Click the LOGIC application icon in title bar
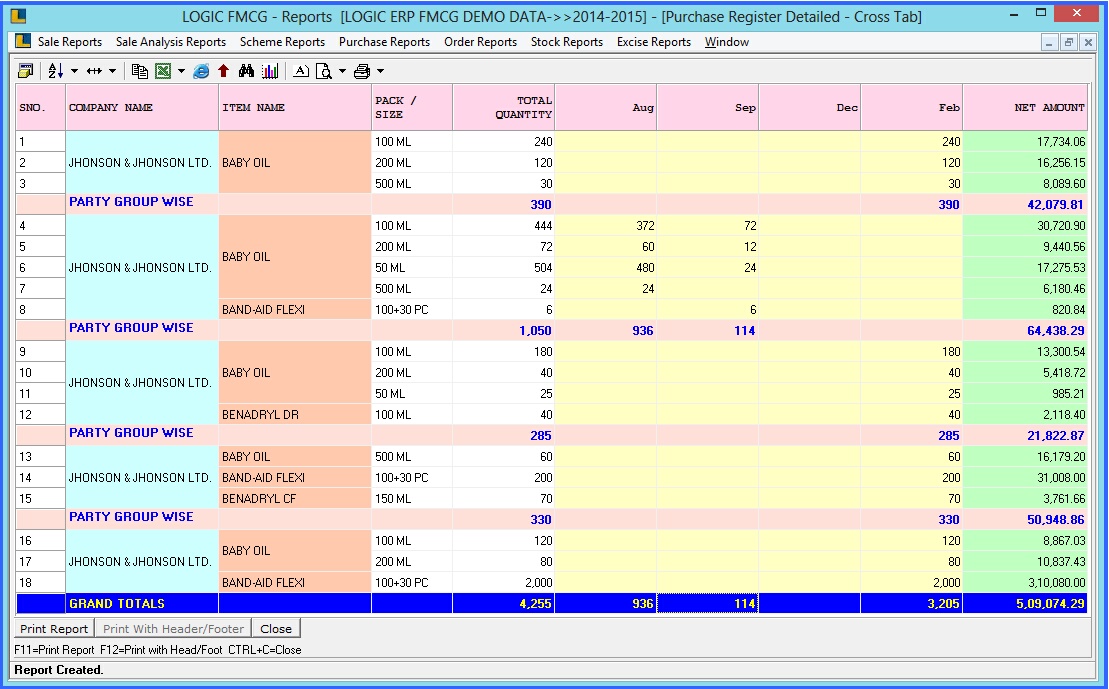Image resolution: width=1109 pixels, height=689 pixels. coord(18,16)
